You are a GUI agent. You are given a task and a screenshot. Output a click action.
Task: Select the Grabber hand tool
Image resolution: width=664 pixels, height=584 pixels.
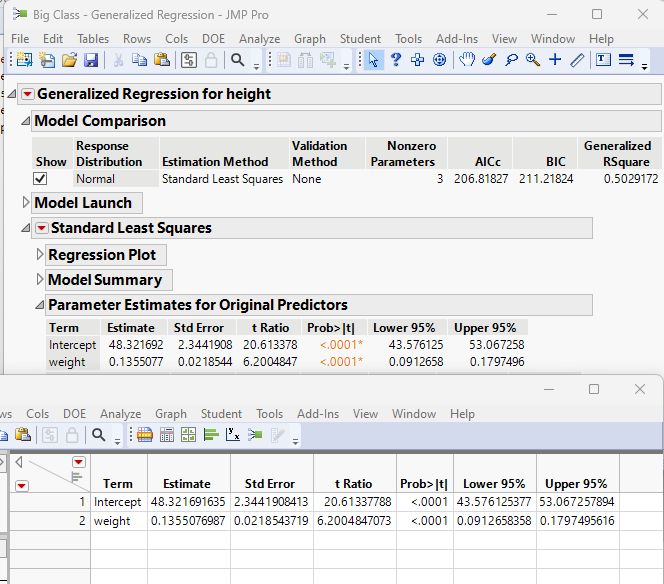(467, 60)
